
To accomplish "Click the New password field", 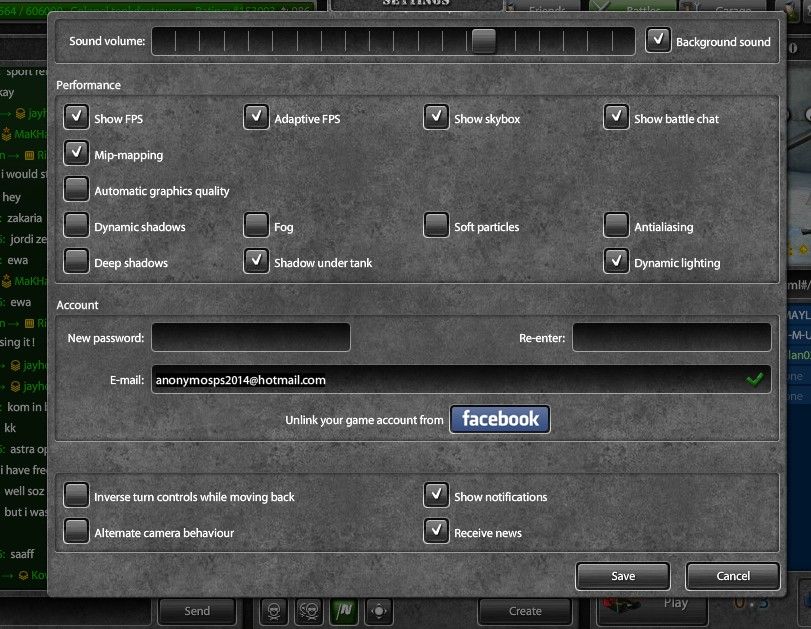I will click(251, 338).
